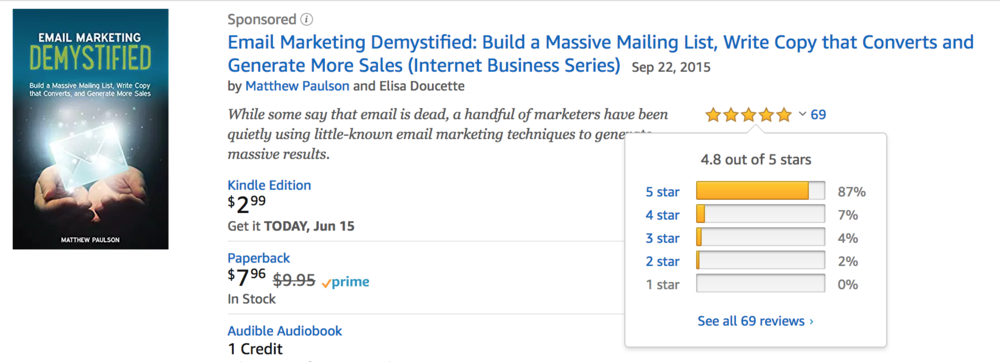Click the Sponsored info icon
The width and height of the screenshot is (1000, 362).
307,19
